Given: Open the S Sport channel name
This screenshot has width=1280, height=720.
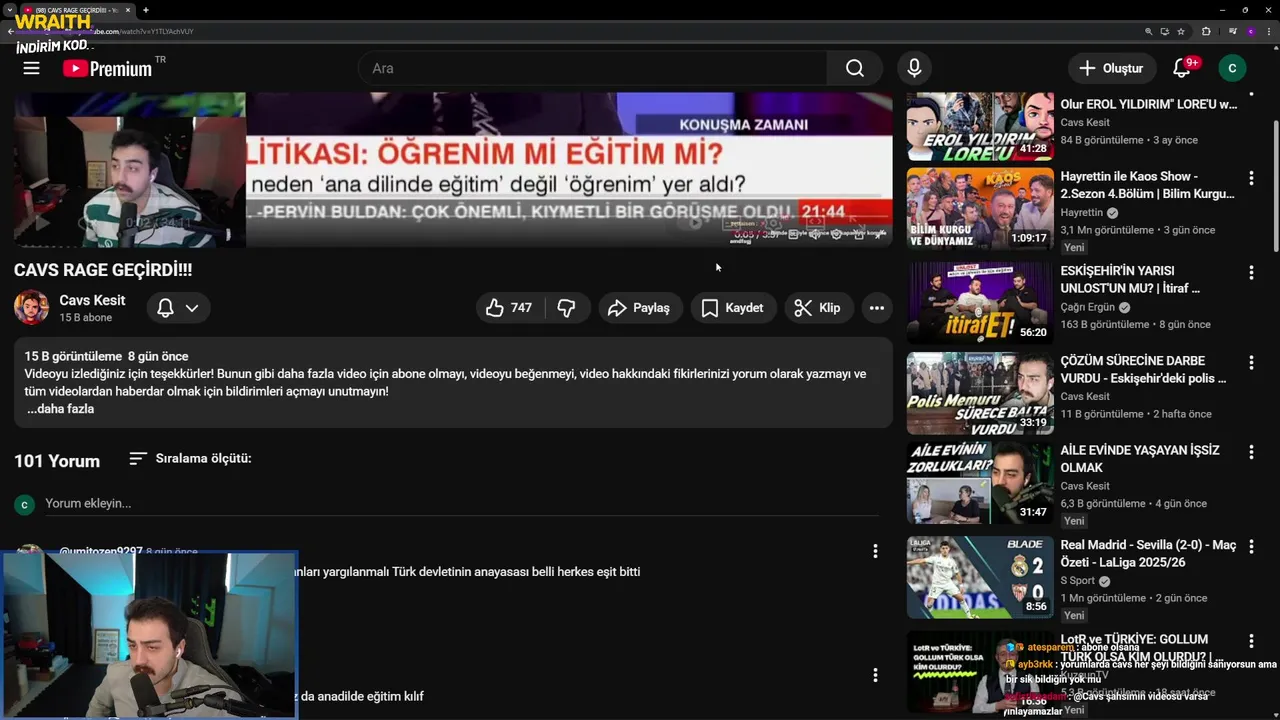Looking at the screenshot, I should pyautogui.click(x=1077, y=581).
